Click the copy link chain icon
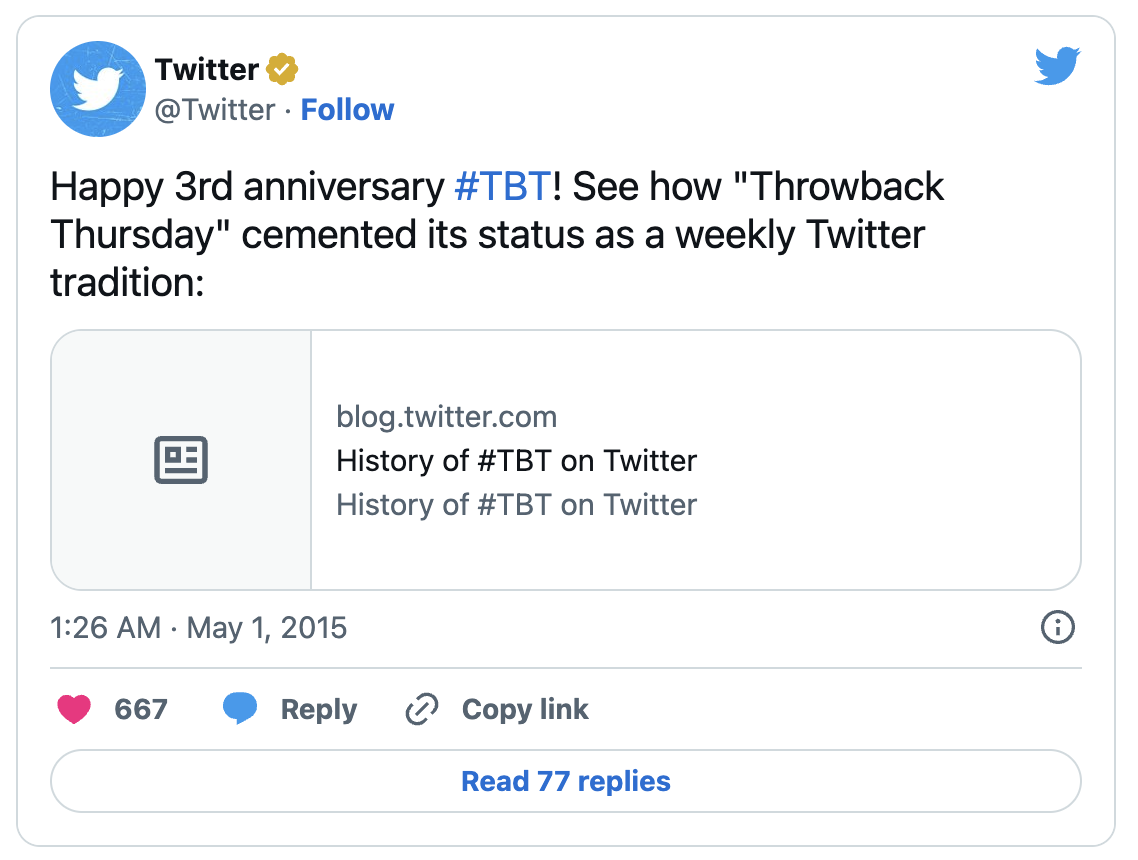This screenshot has height=860, width=1138. click(x=422, y=710)
